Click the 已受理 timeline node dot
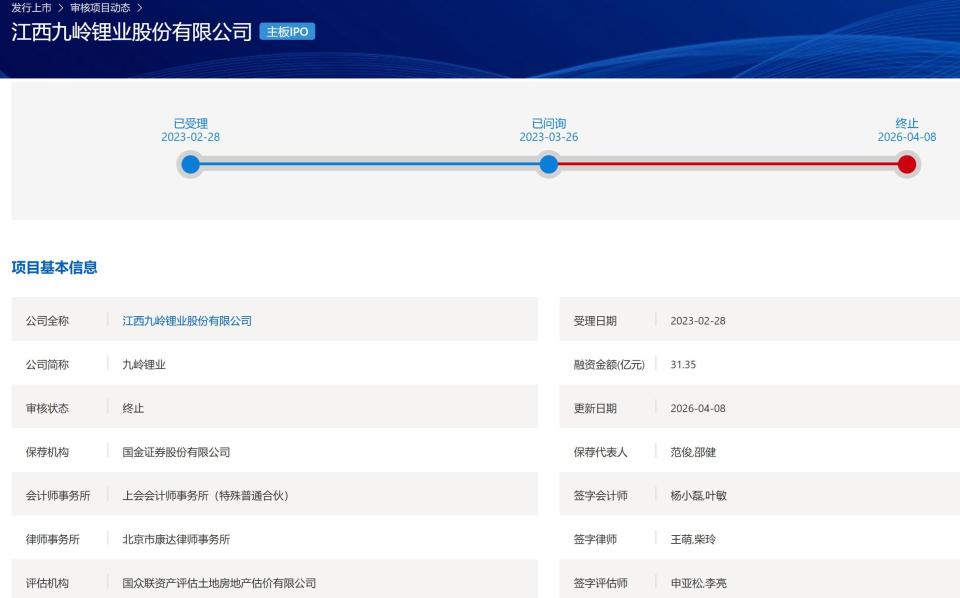The height and width of the screenshot is (598, 960). click(191, 164)
